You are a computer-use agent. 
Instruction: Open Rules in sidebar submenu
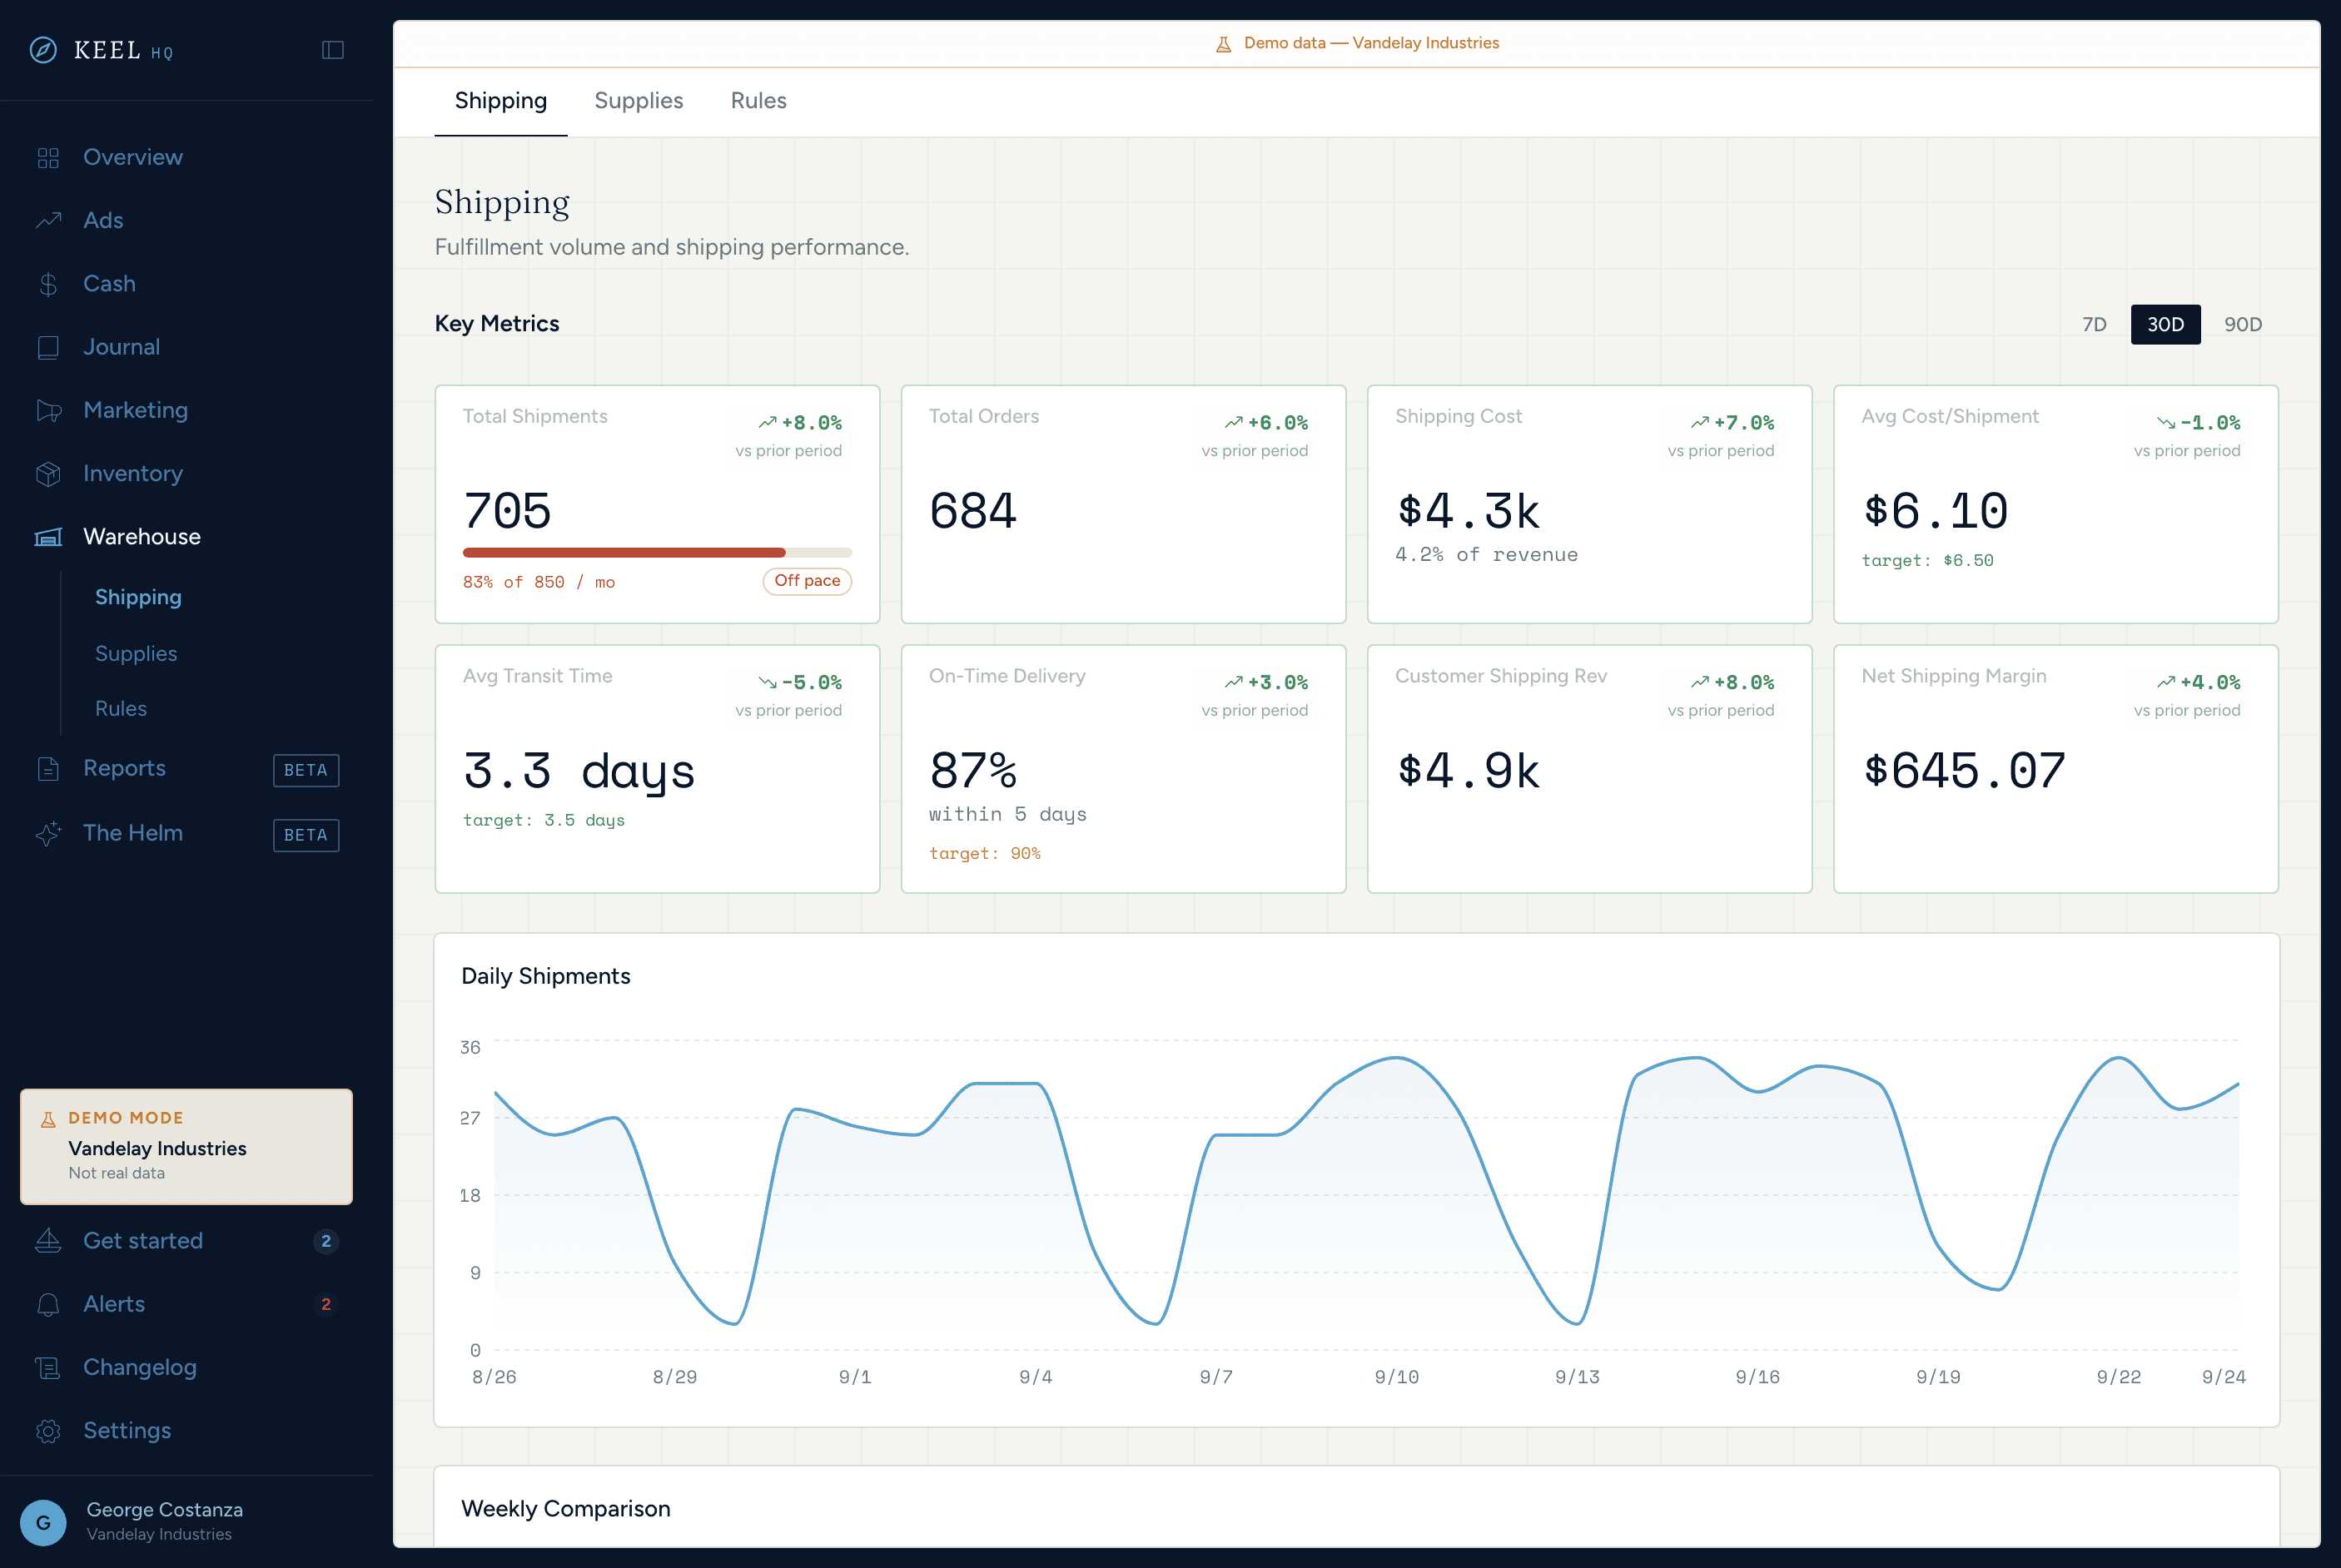[121, 708]
